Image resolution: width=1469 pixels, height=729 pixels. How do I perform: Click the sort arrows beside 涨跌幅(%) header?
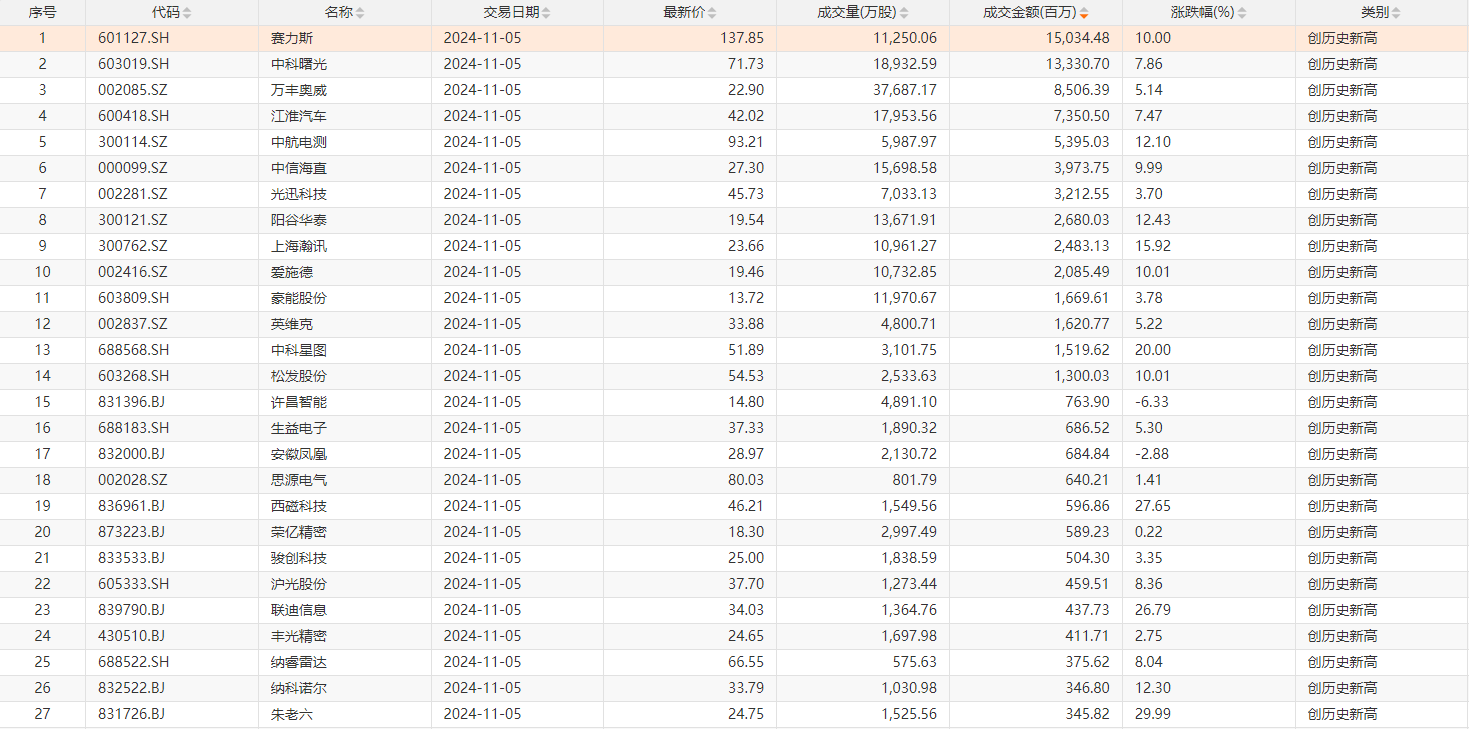point(1243,13)
